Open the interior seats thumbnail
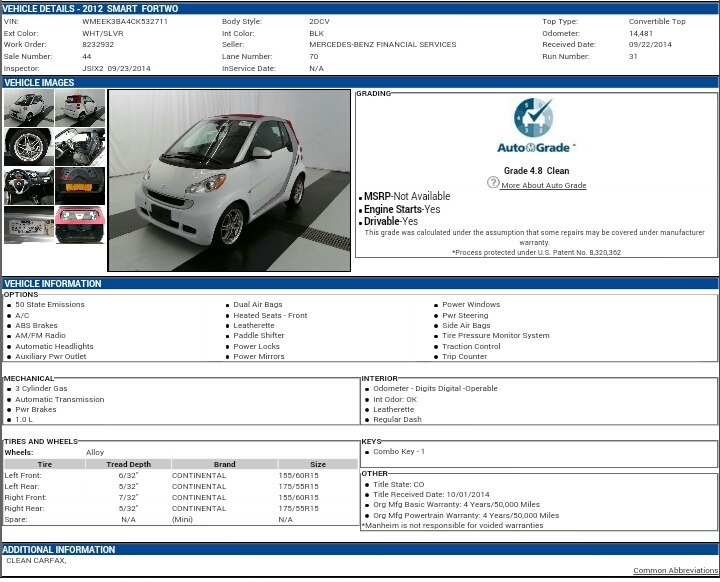Image resolution: width=720 pixels, height=582 pixels. (80, 147)
